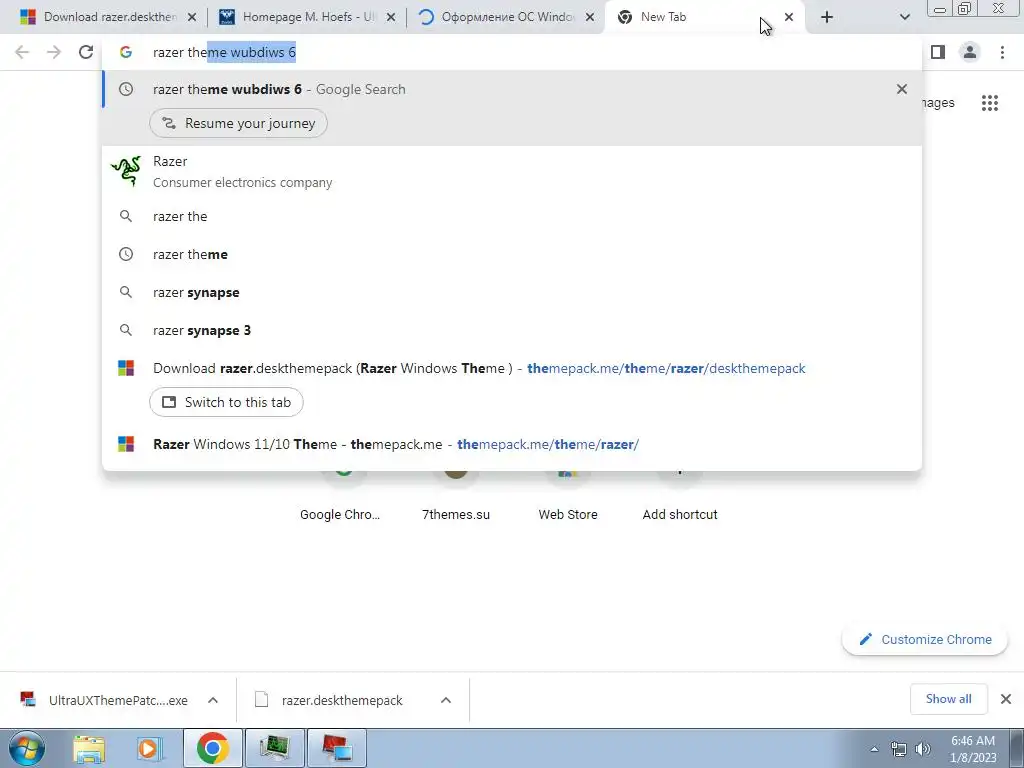Click the browser back arrow
The height and width of the screenshot is (768, 1024).
pyautogui.click(x=22, y=52)
